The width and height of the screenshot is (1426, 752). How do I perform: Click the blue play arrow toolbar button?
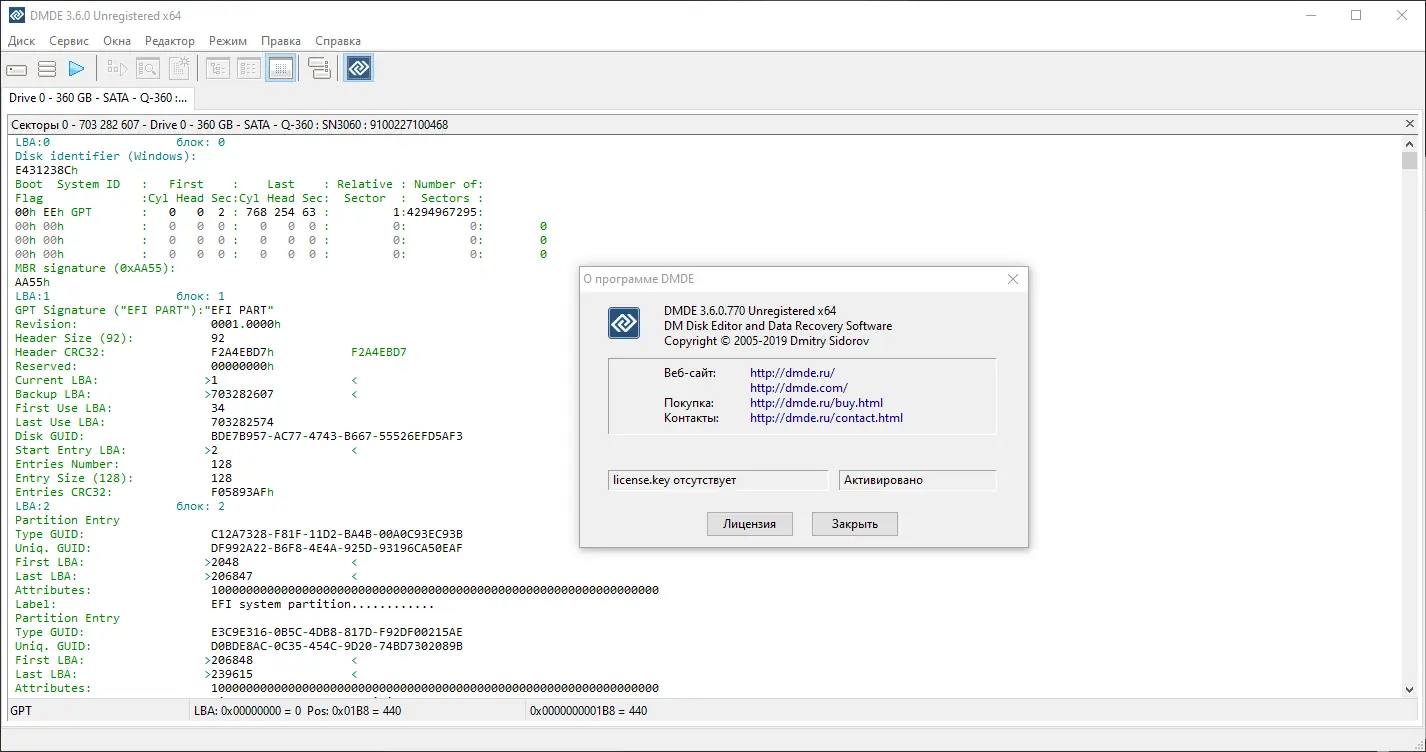76,69
